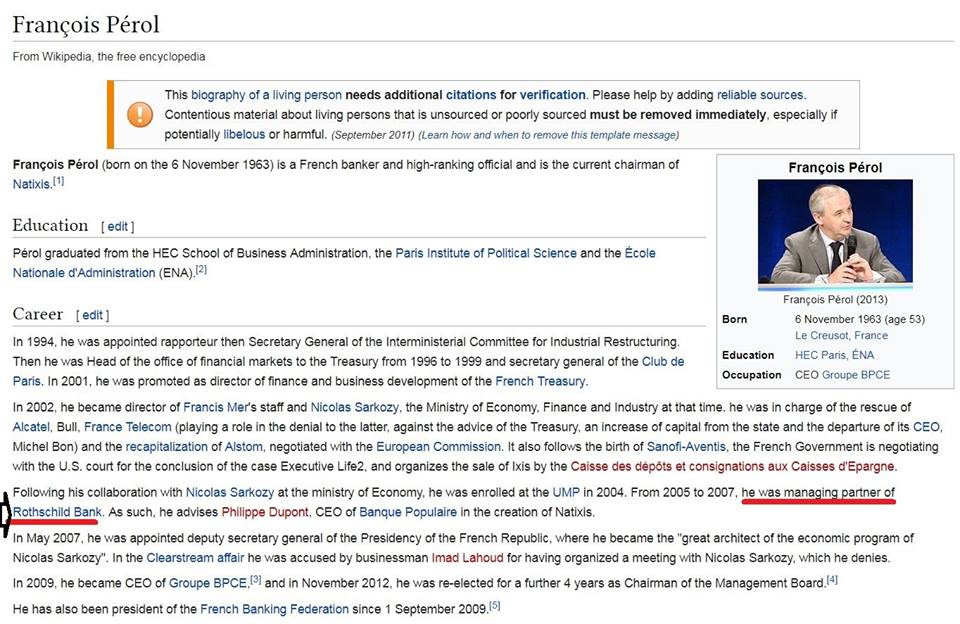Image resolution: width=960 pixels, height=624 pixels.
Task: Edit the Education section
Action: (118, 227)
